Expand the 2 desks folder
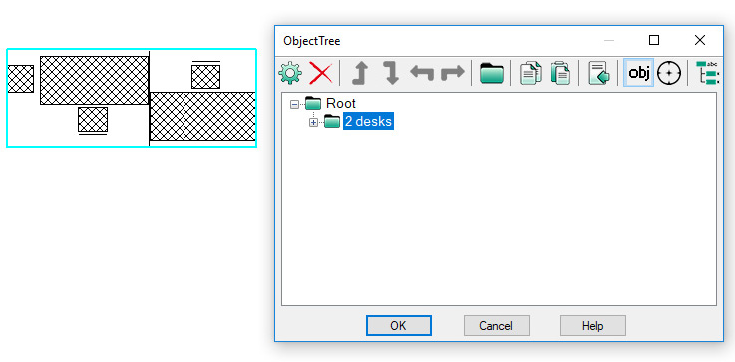Viewport: 735px width, 362px height. tap(313, 122)
